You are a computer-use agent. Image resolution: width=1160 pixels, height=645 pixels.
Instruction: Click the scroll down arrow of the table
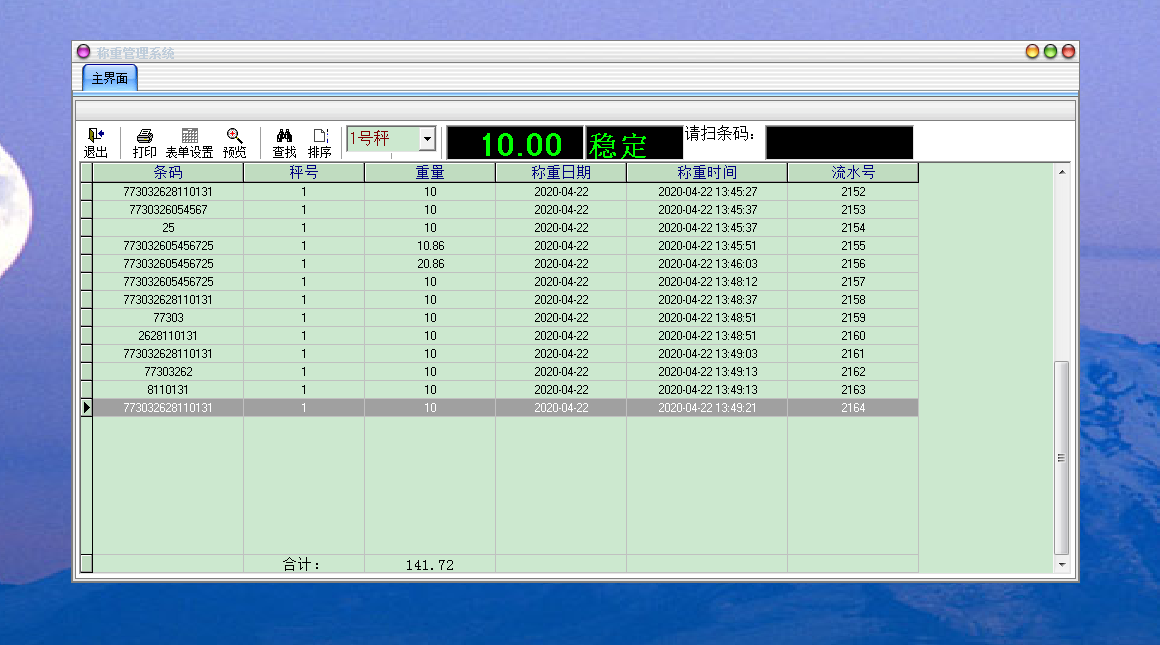click(x=1062, y=564)
